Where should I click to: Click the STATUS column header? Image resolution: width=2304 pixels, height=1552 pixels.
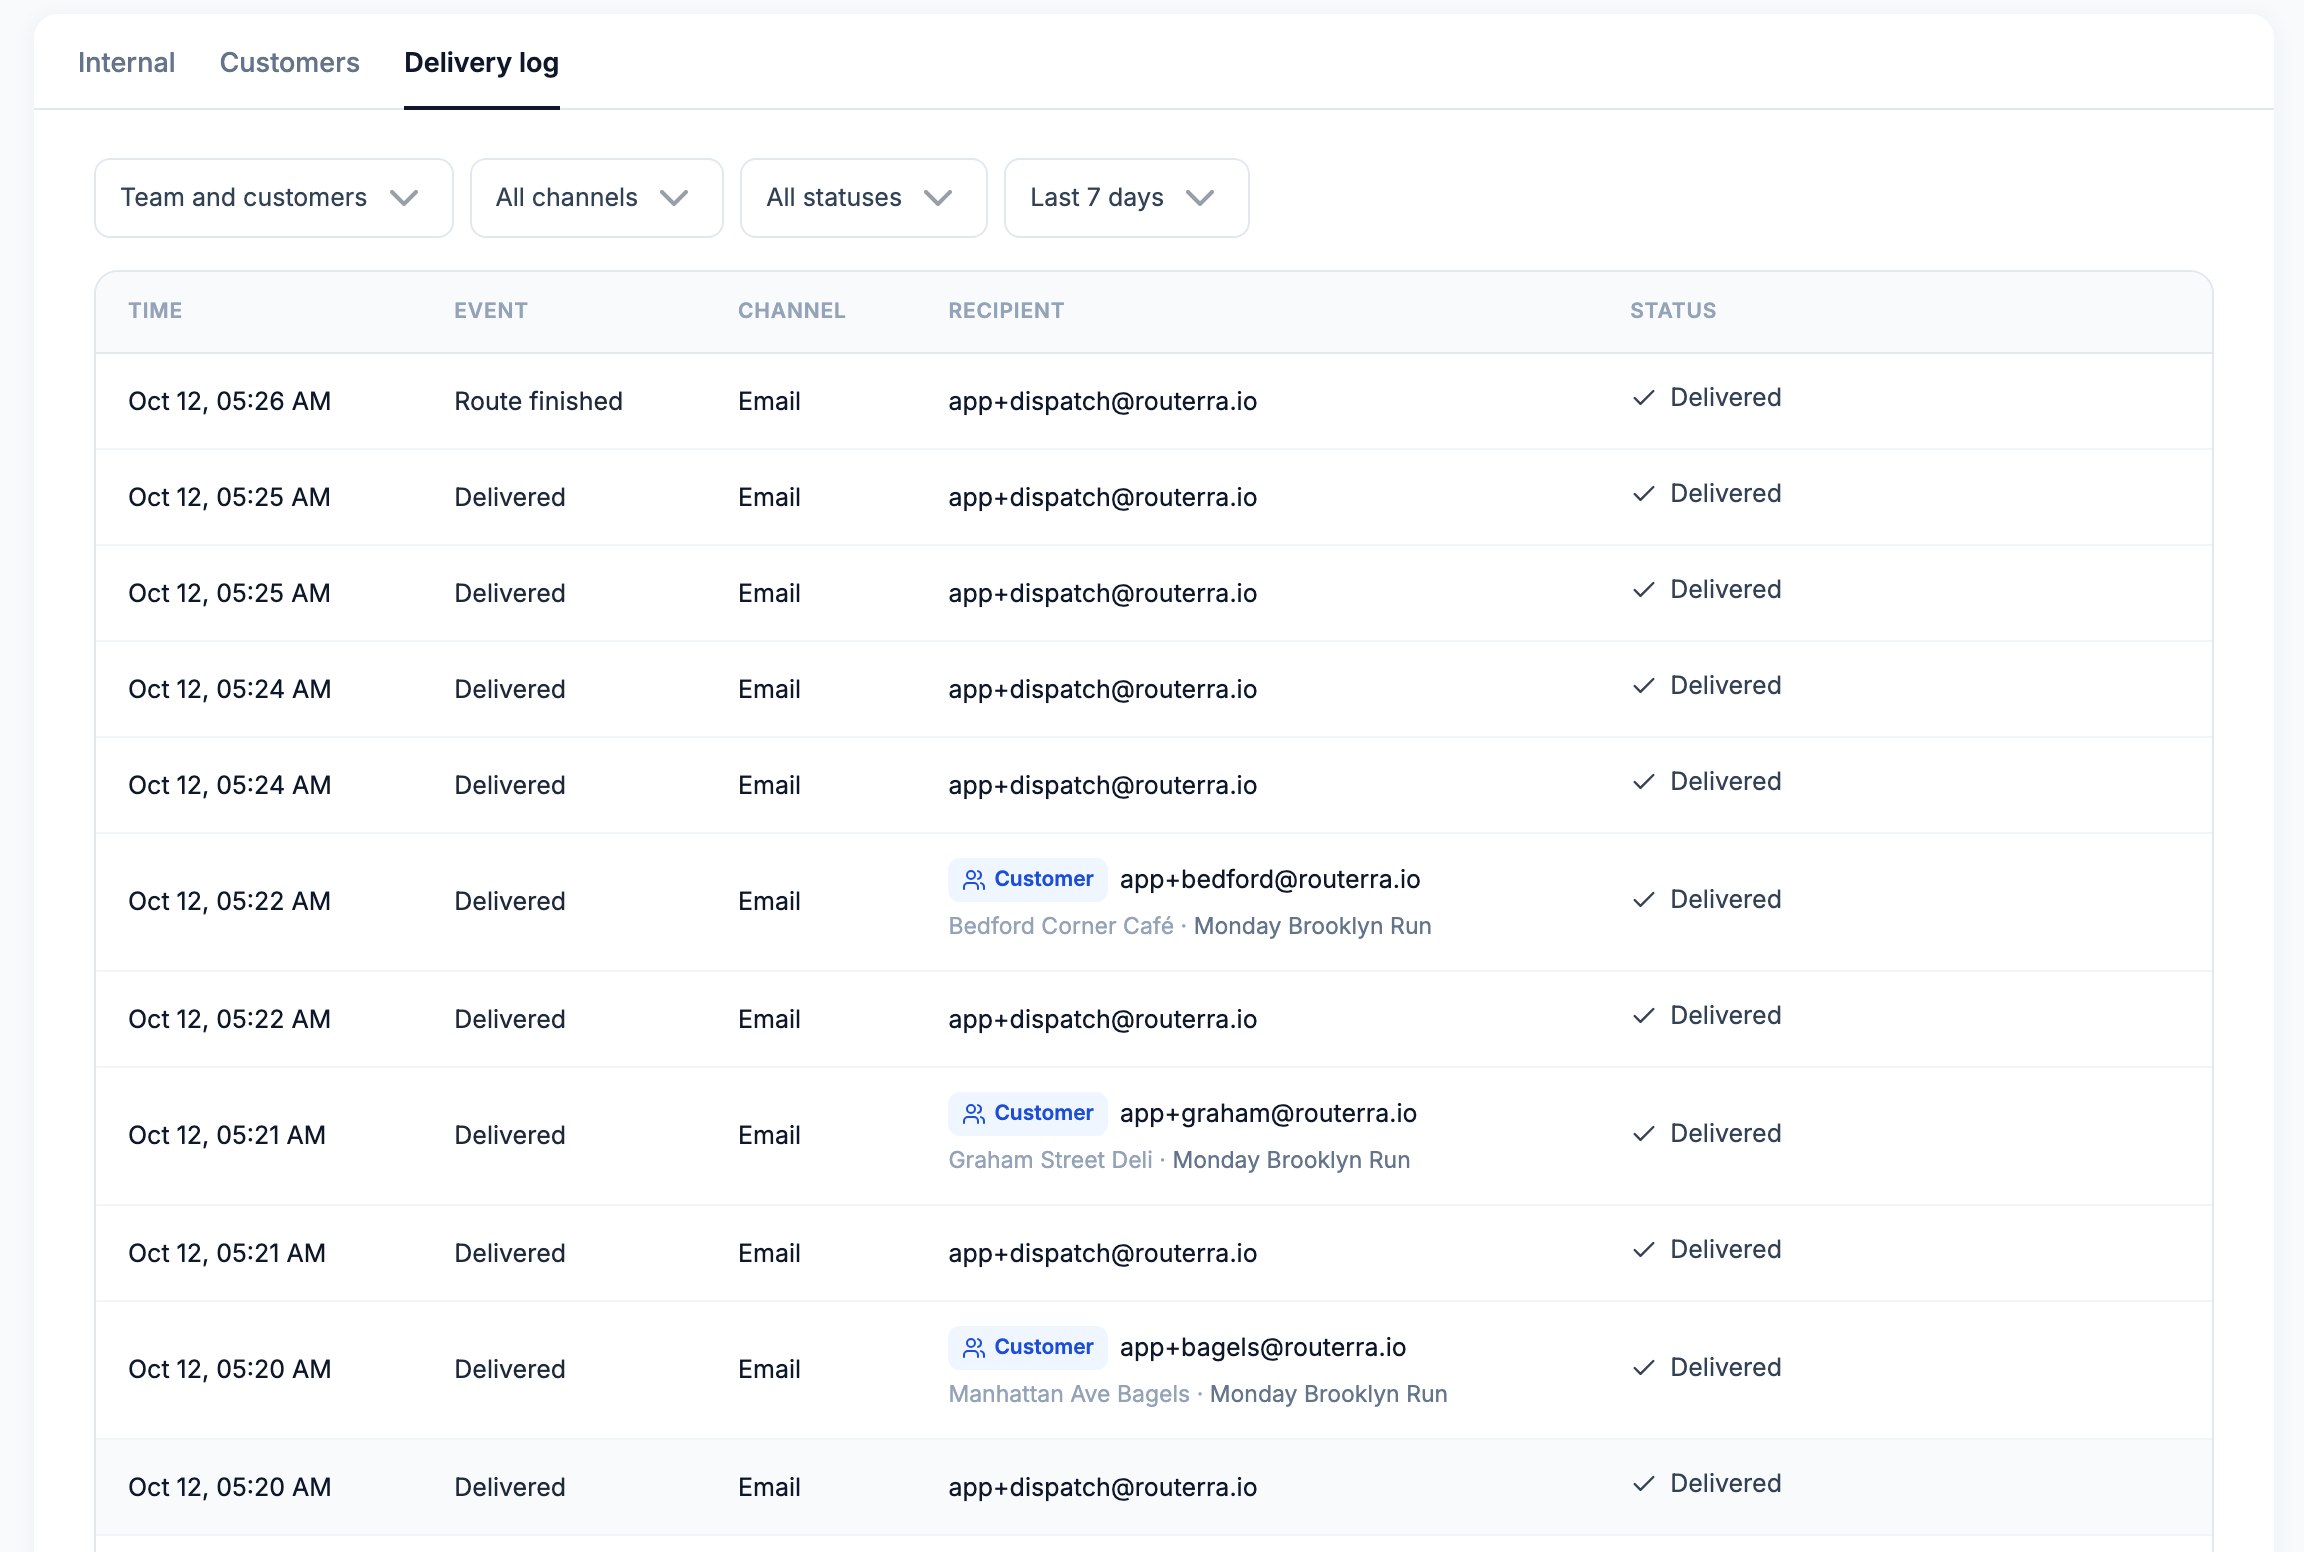1672,311
